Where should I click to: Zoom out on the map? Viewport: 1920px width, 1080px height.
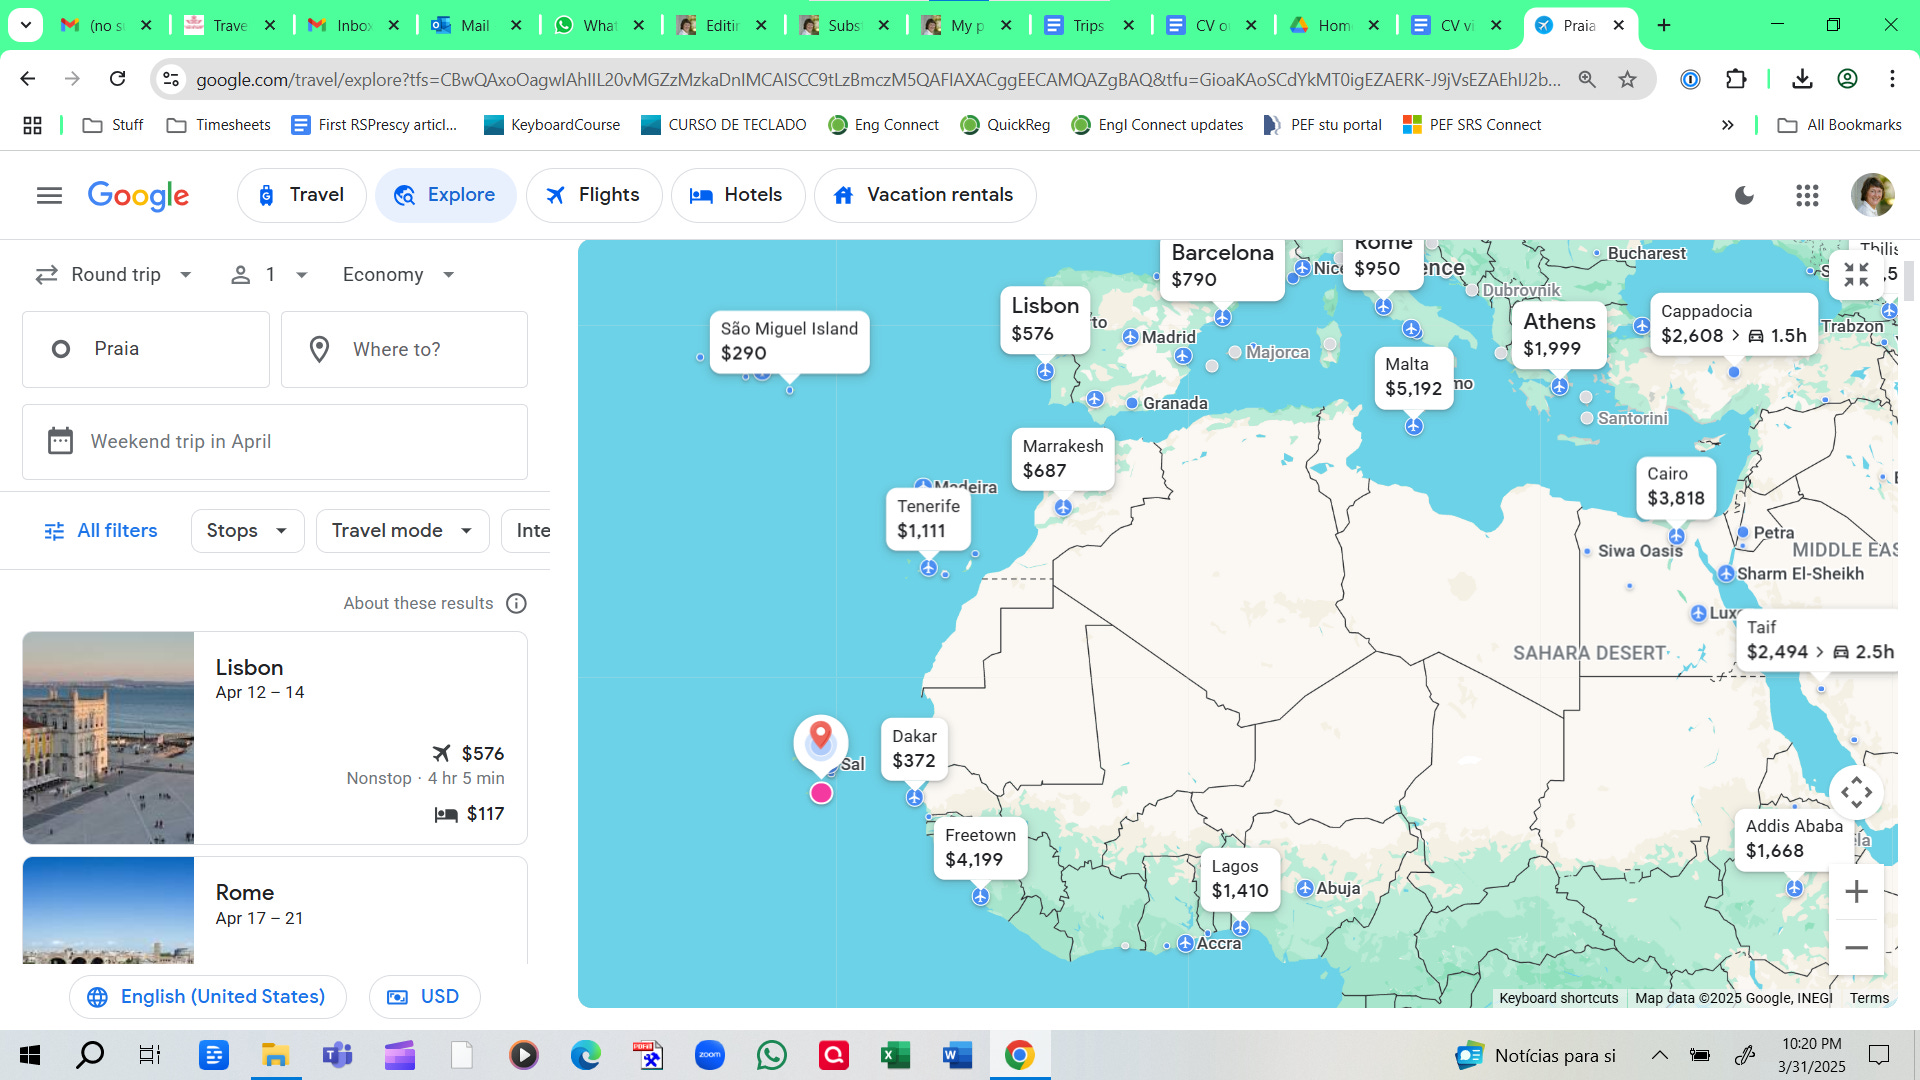[1856, 947]
